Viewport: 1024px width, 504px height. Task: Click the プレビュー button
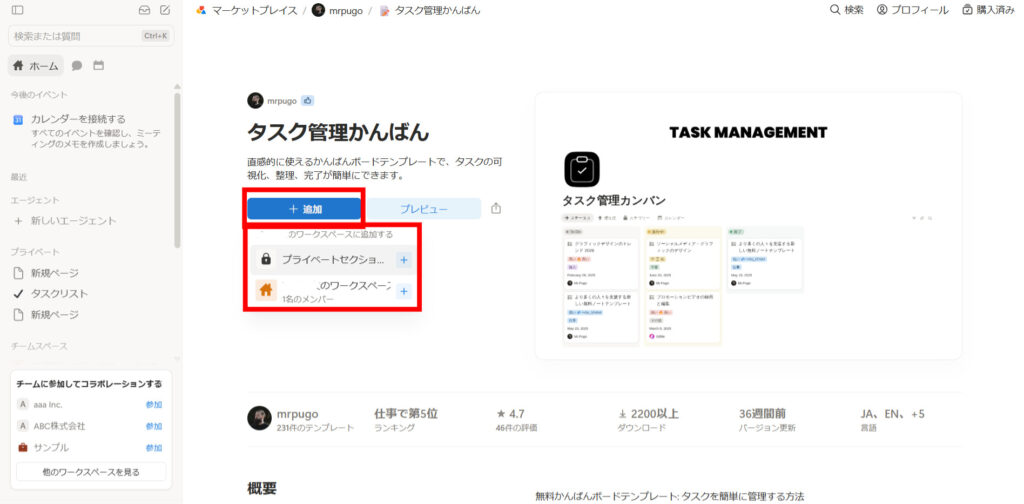point(424,209)
